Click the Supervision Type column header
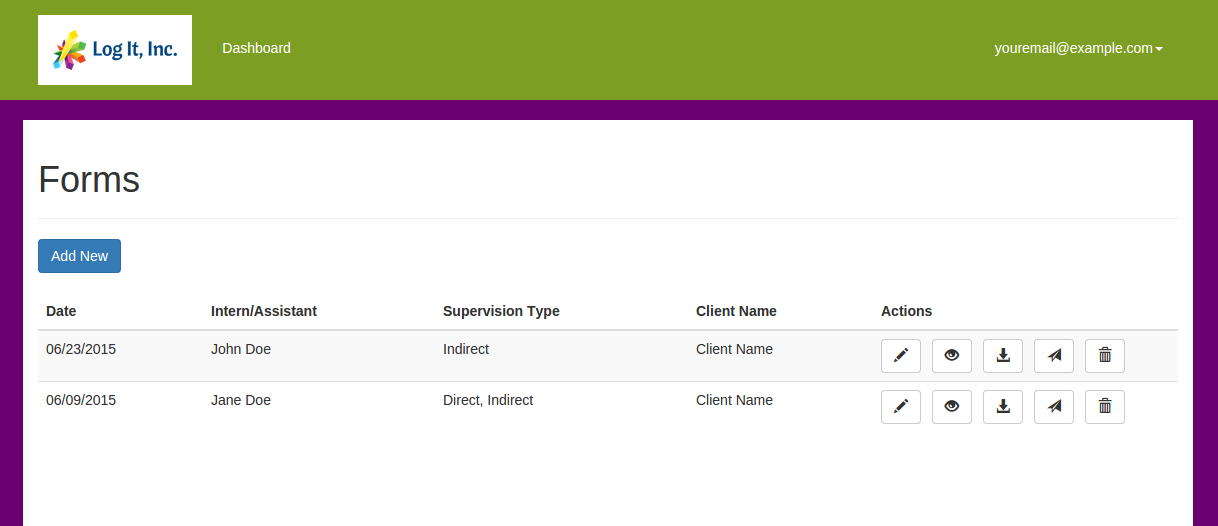 point(501,311)
